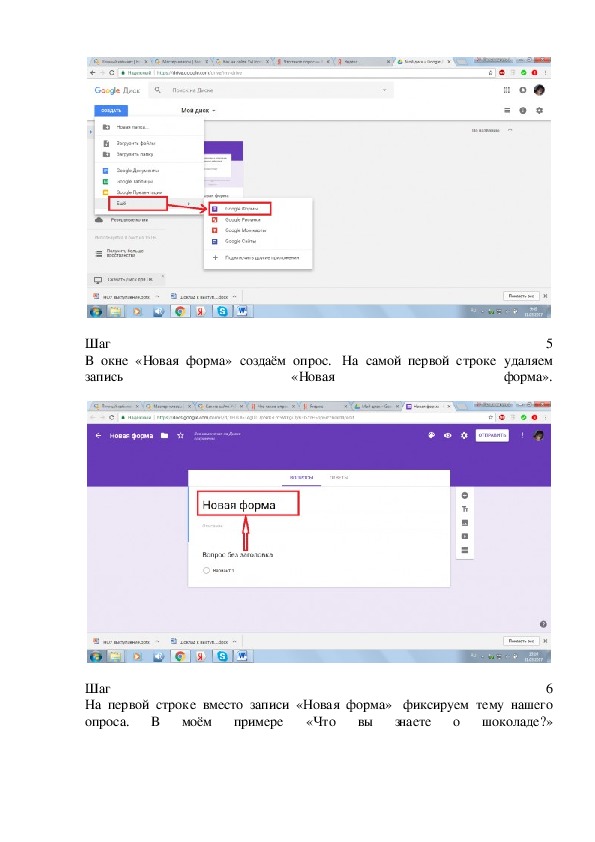Click the blue СОЗДАТЬ button
The height and width of the screenshot is (842, 595).
point(111,110)
